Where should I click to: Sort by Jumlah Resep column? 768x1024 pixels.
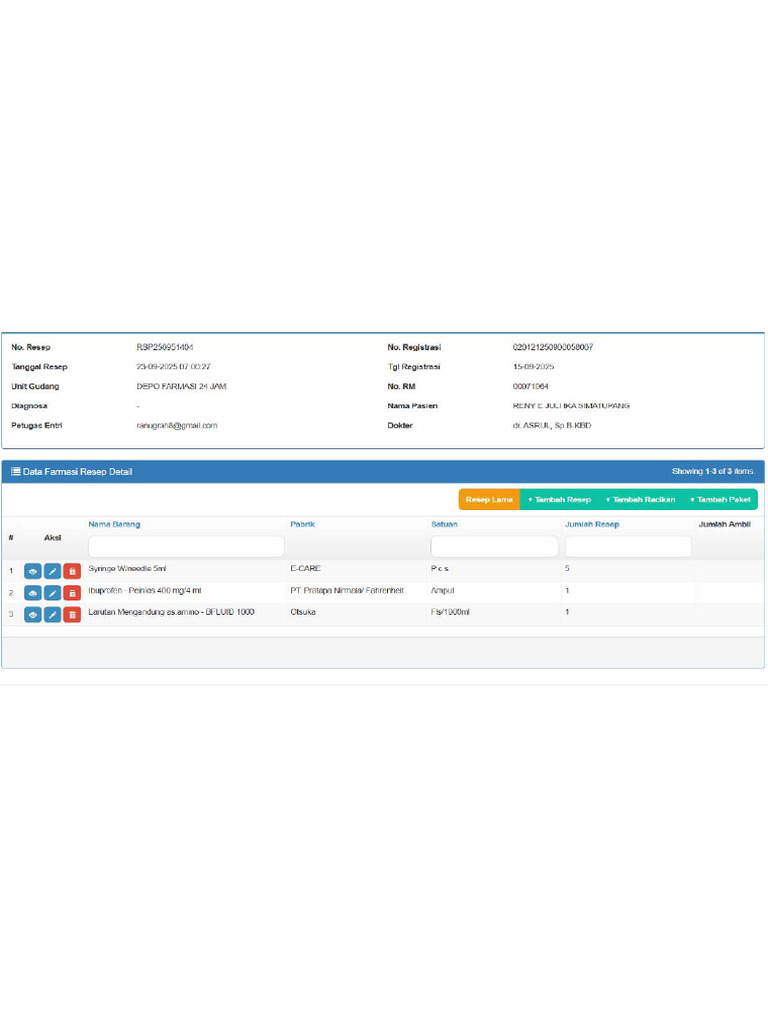coord(592,524)
